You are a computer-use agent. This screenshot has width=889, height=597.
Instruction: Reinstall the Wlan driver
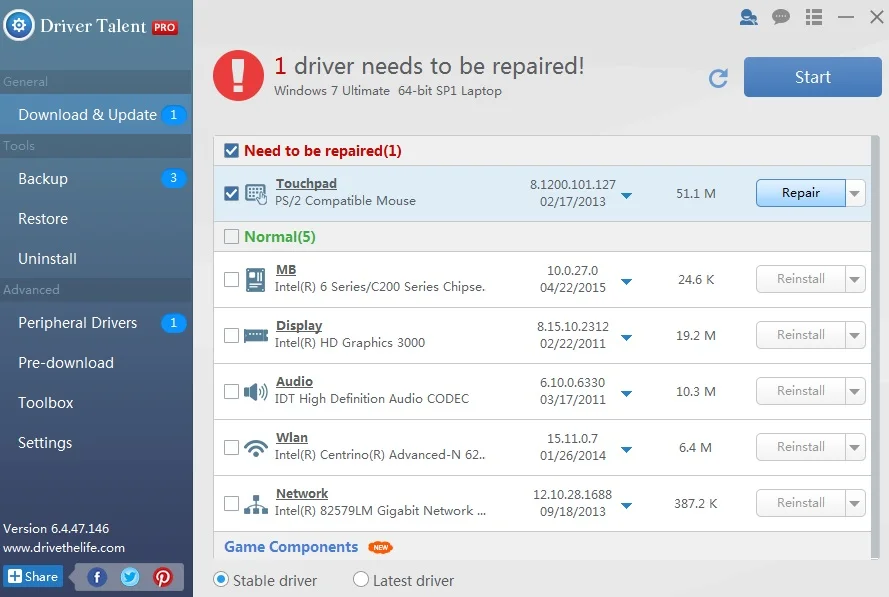coord(801,448)
